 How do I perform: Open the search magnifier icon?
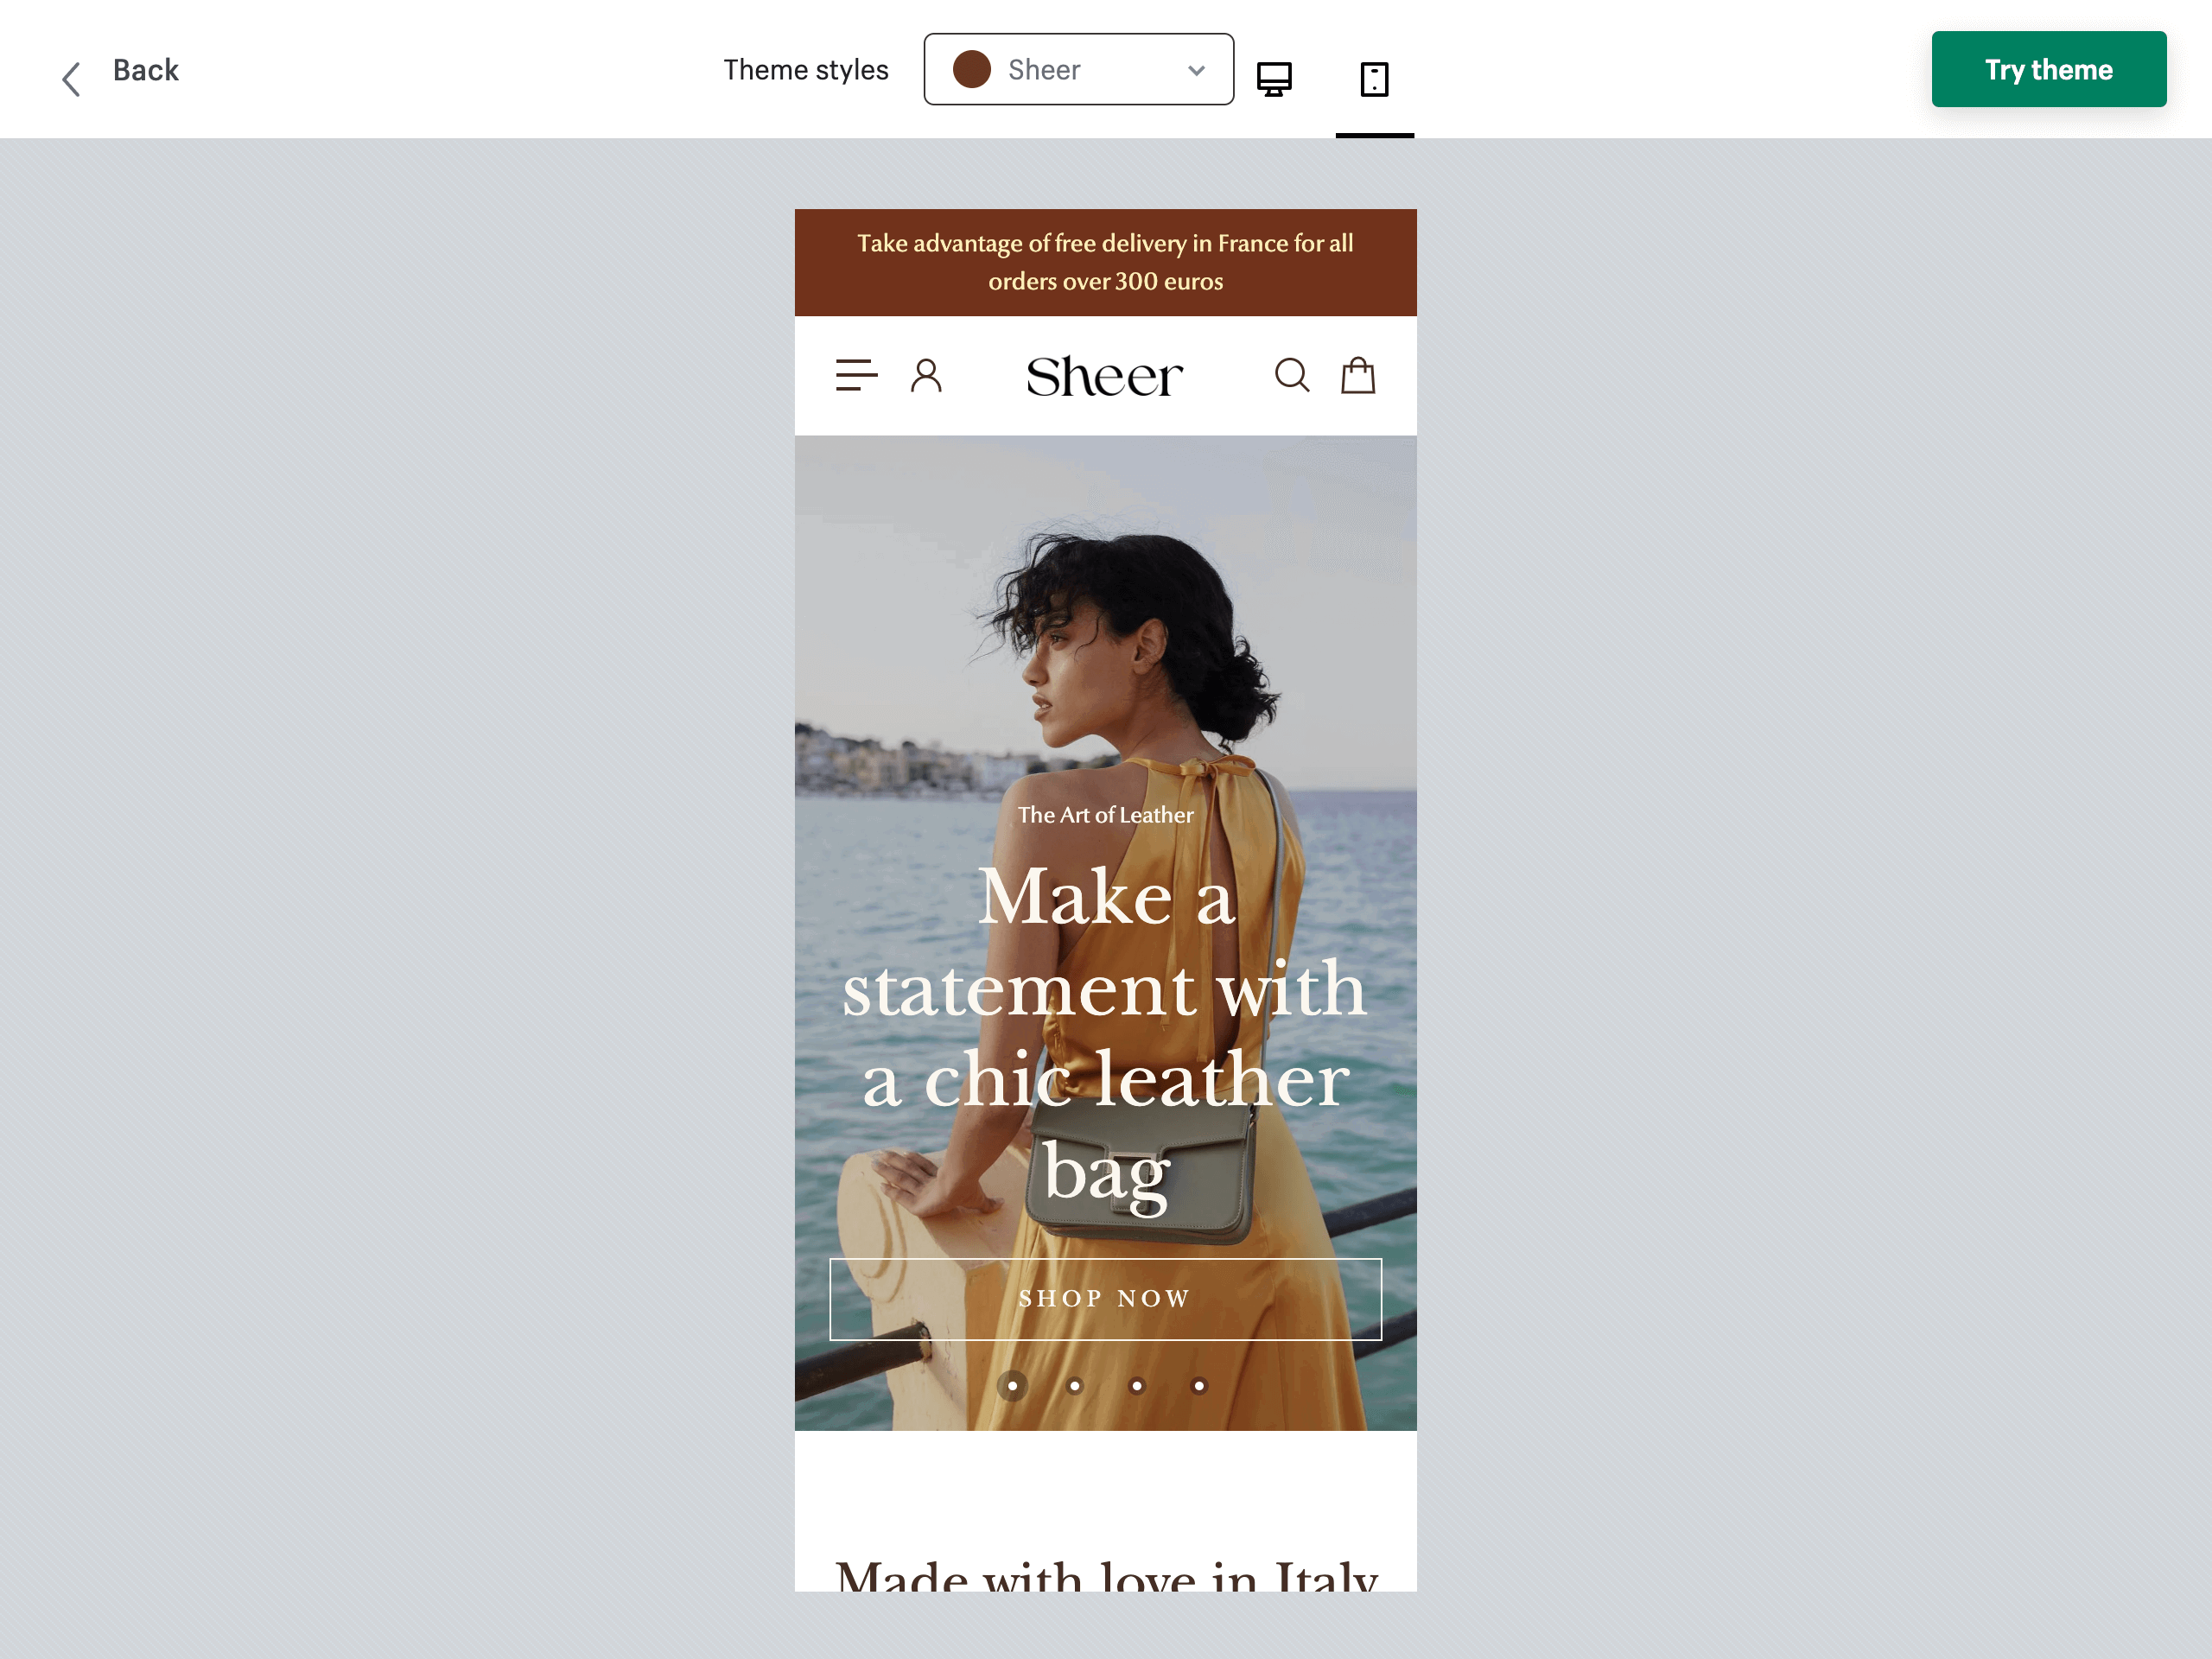(1291, 376)
